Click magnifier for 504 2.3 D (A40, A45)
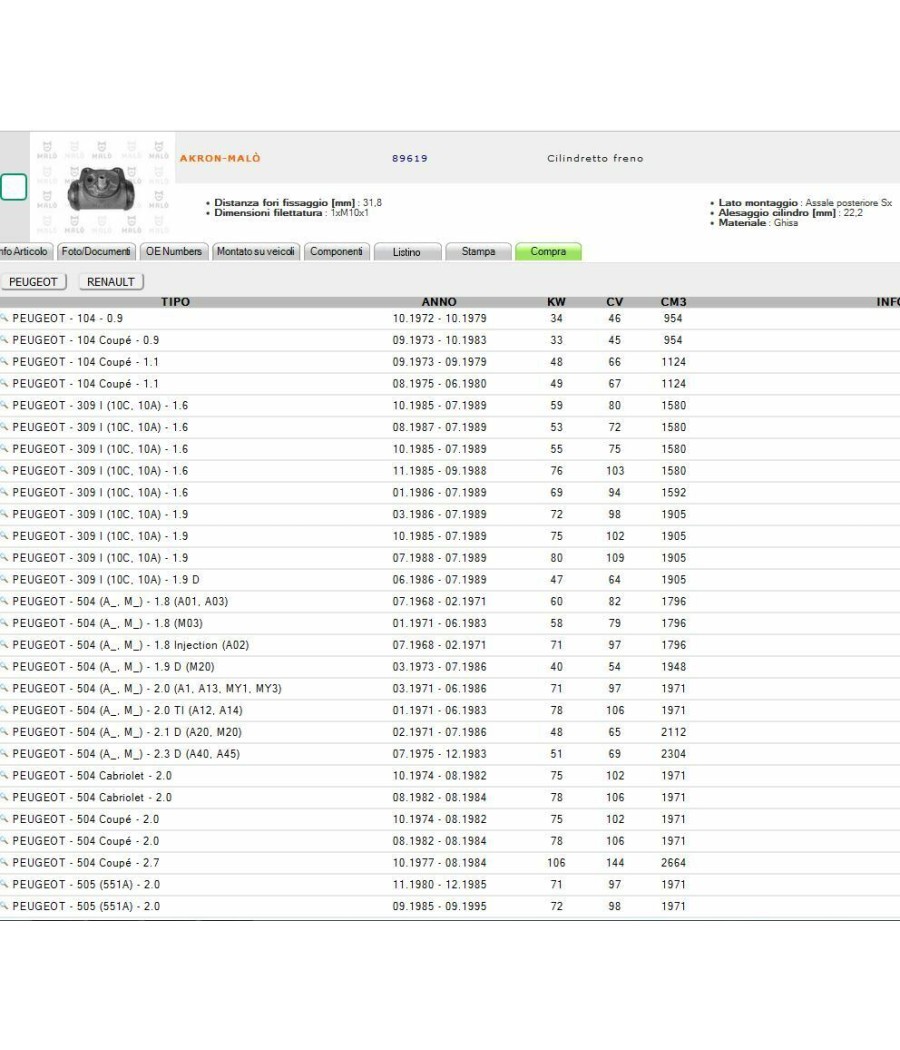The width and height of the screenshot is (900, 1050). coord(3,753)
